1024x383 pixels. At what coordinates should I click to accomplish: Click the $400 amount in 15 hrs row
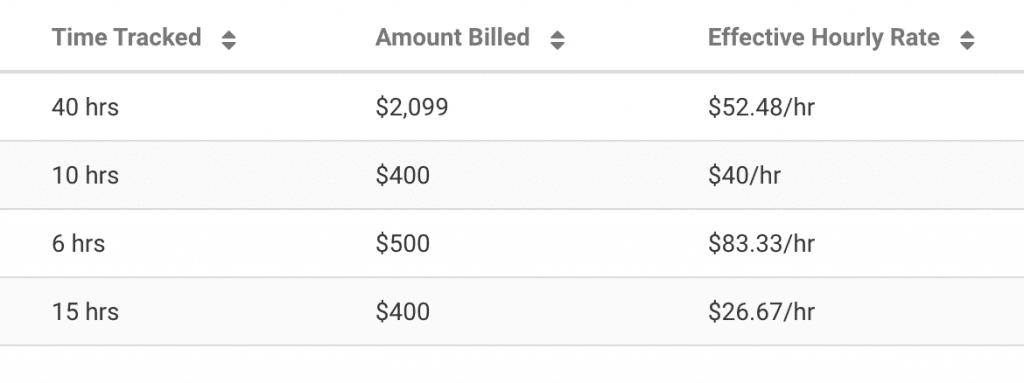point(403,312)
